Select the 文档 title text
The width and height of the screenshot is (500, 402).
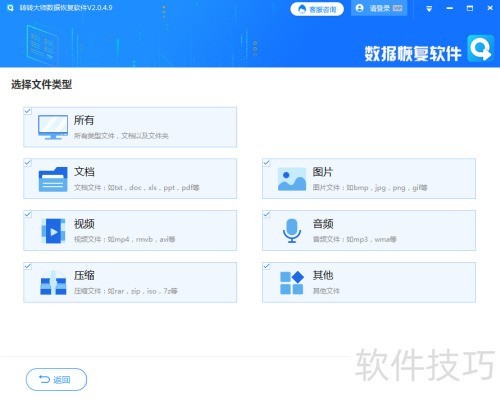84,172
